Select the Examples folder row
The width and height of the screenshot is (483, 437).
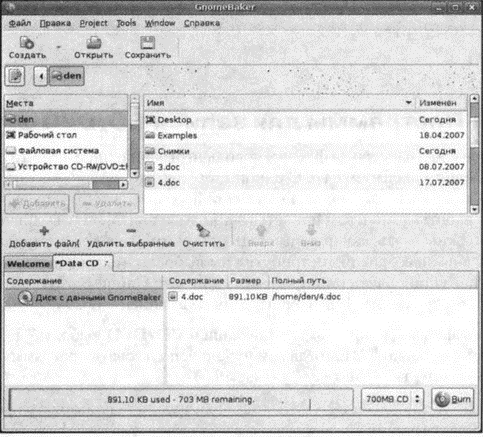coord(305,135)
